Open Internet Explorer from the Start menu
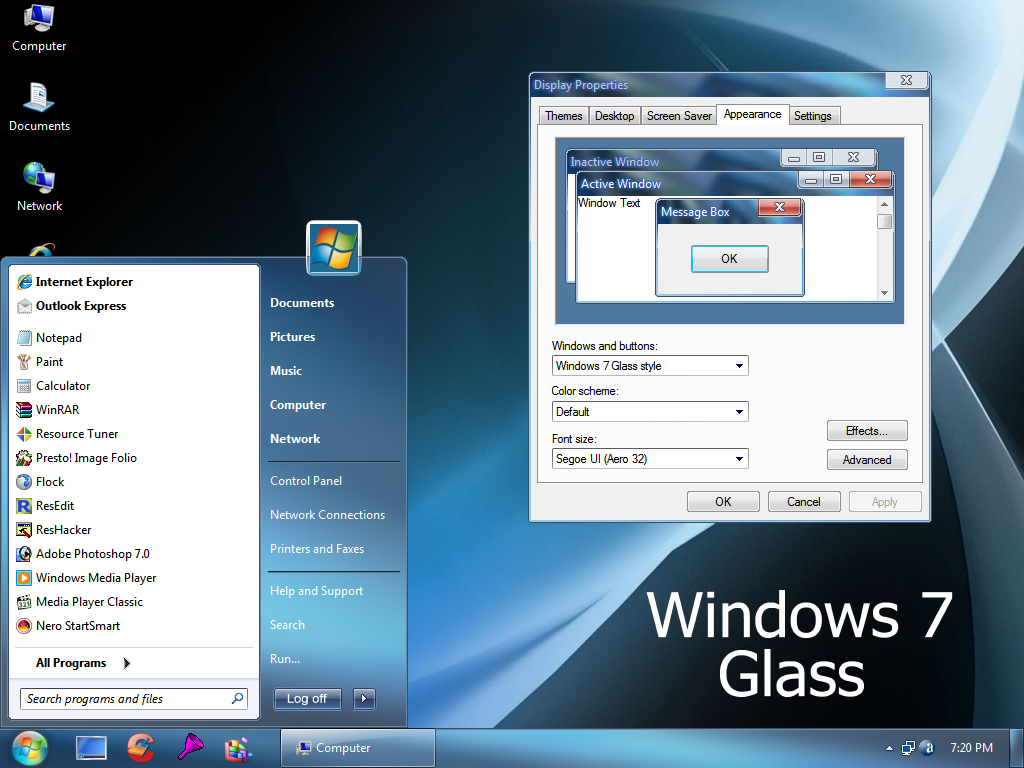1024x768 pixels. [85, 281]
